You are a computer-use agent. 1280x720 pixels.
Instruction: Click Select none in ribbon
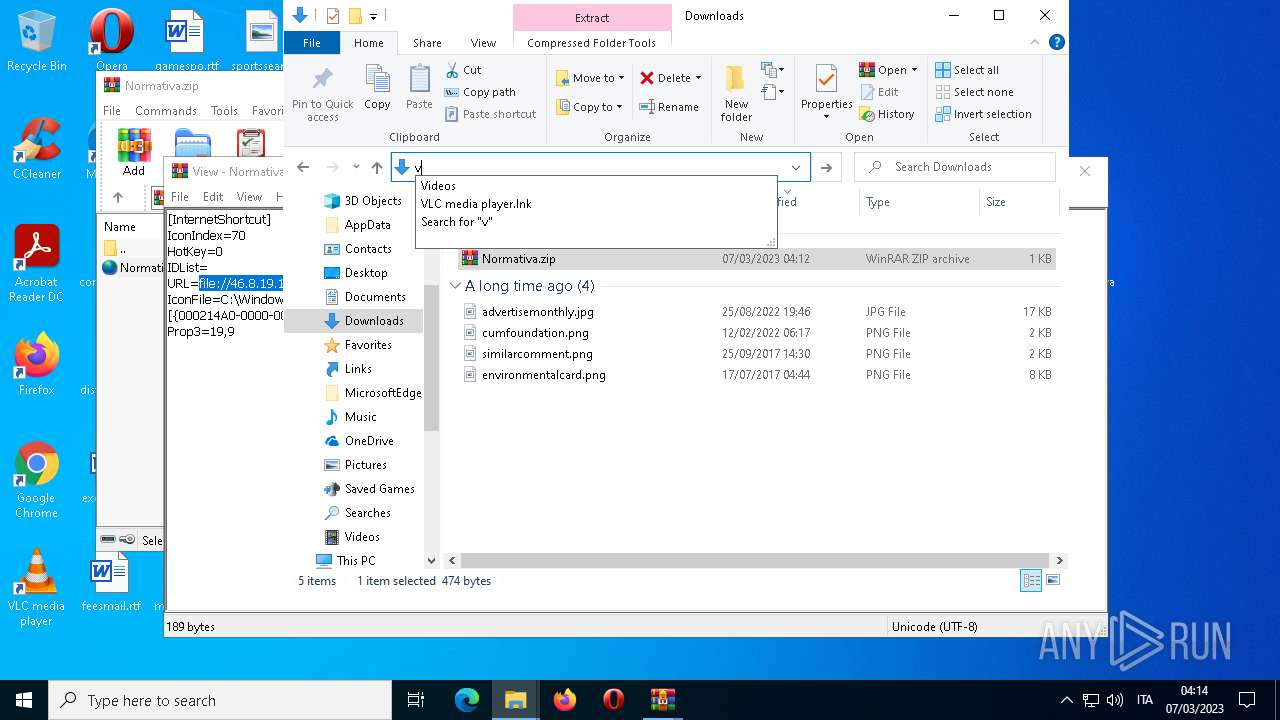tap(974, 92)
